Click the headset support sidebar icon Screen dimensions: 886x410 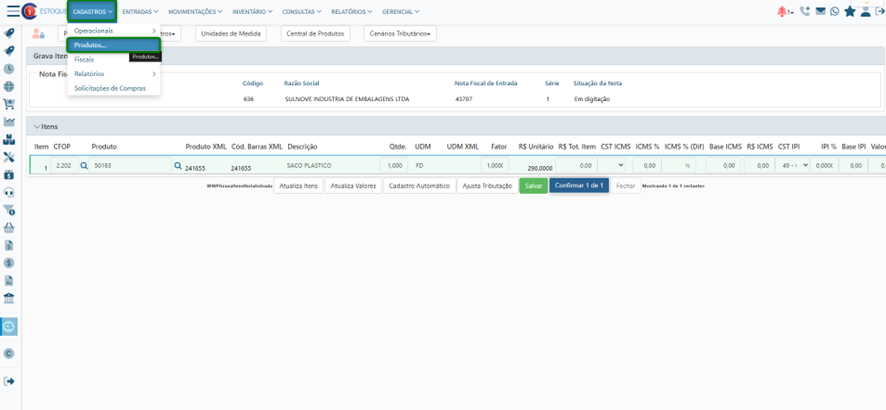pos(9,192)
